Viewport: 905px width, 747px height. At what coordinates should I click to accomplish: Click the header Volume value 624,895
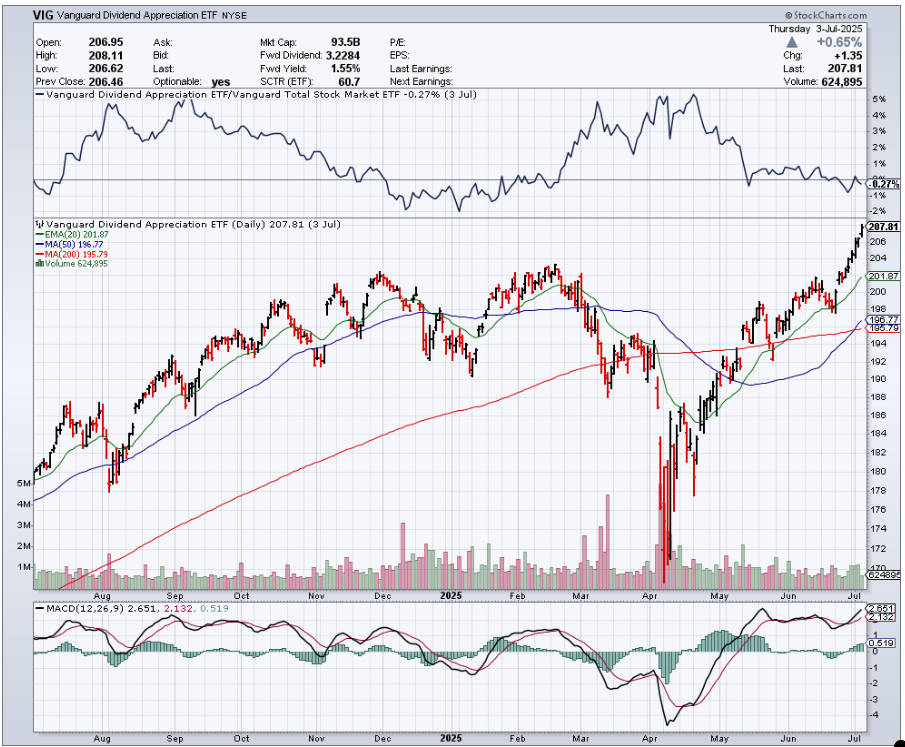(x=841, y=82)
